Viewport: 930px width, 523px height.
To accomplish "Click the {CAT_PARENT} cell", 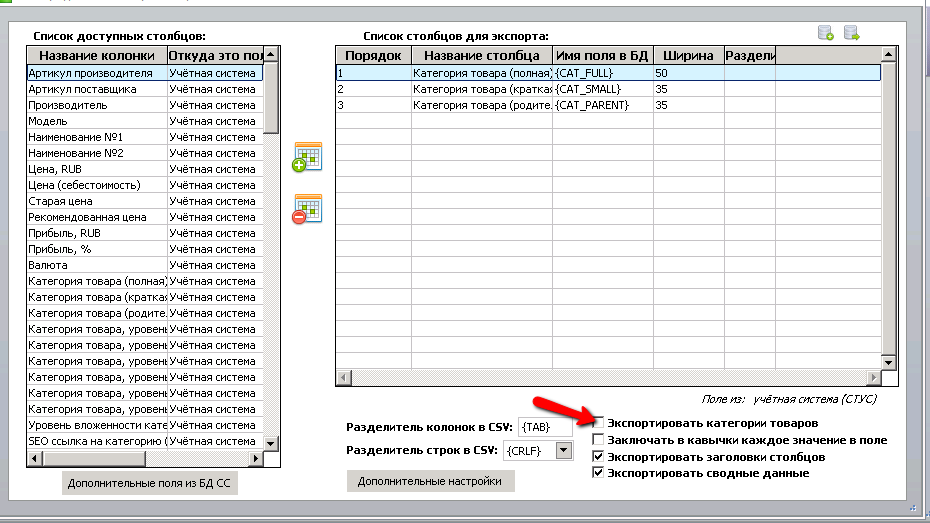I will (603, 105).
